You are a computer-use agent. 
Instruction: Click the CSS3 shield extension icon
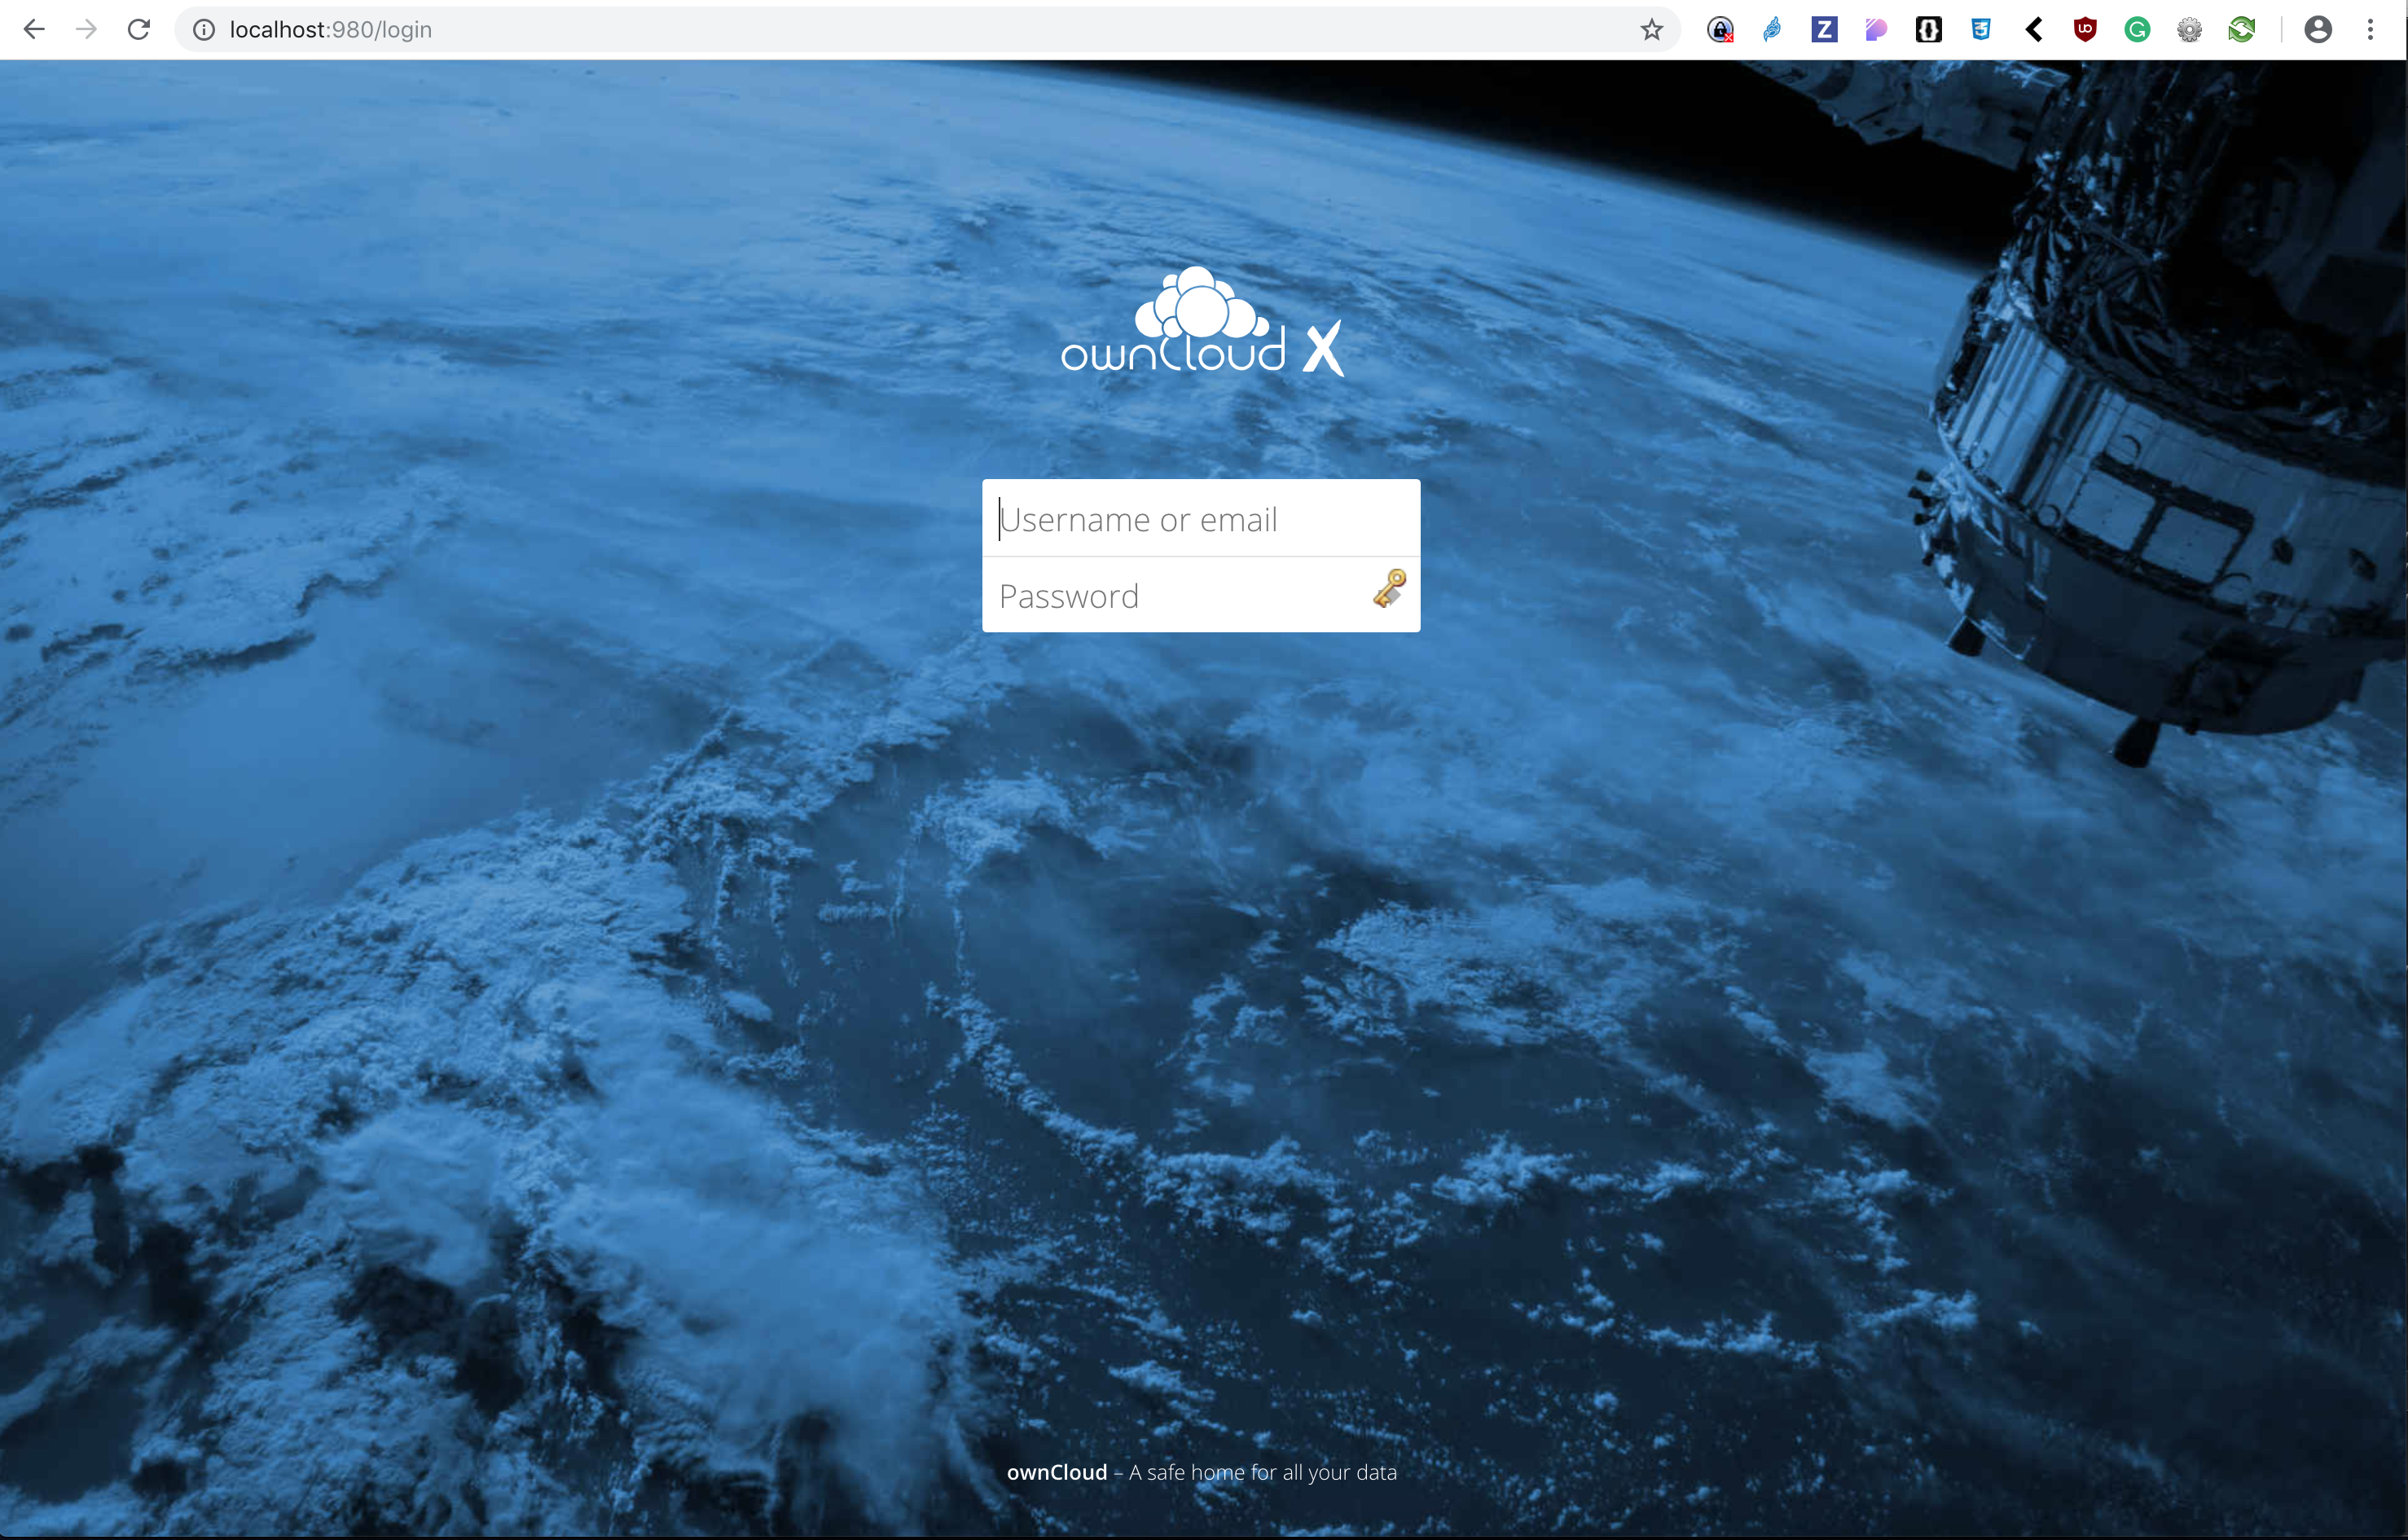coord(1981,29)
